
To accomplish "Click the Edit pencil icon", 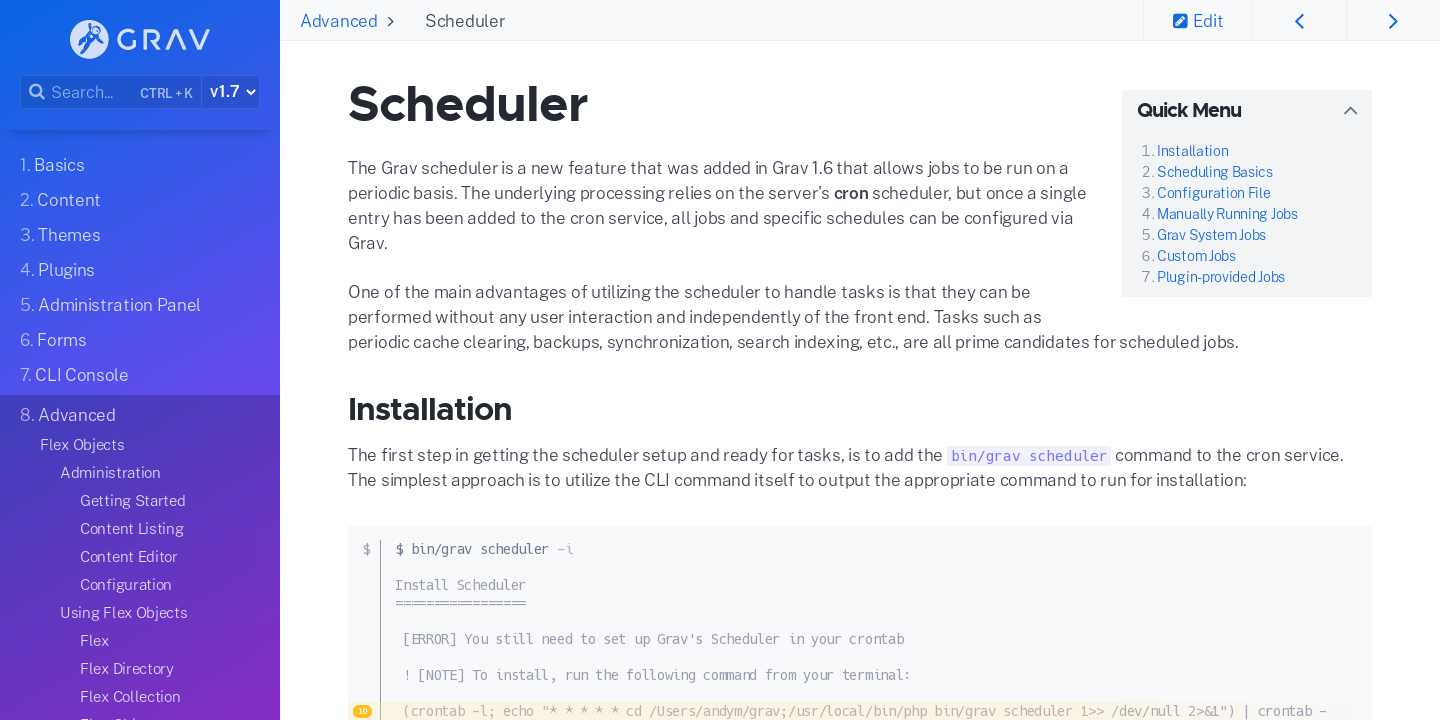I will point(1180,21).
